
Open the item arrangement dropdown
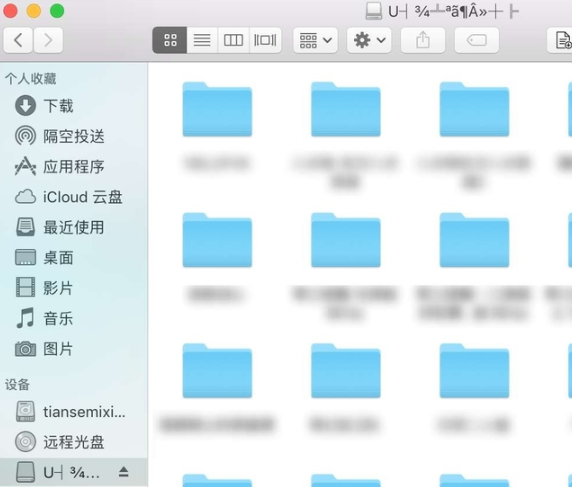316,40
